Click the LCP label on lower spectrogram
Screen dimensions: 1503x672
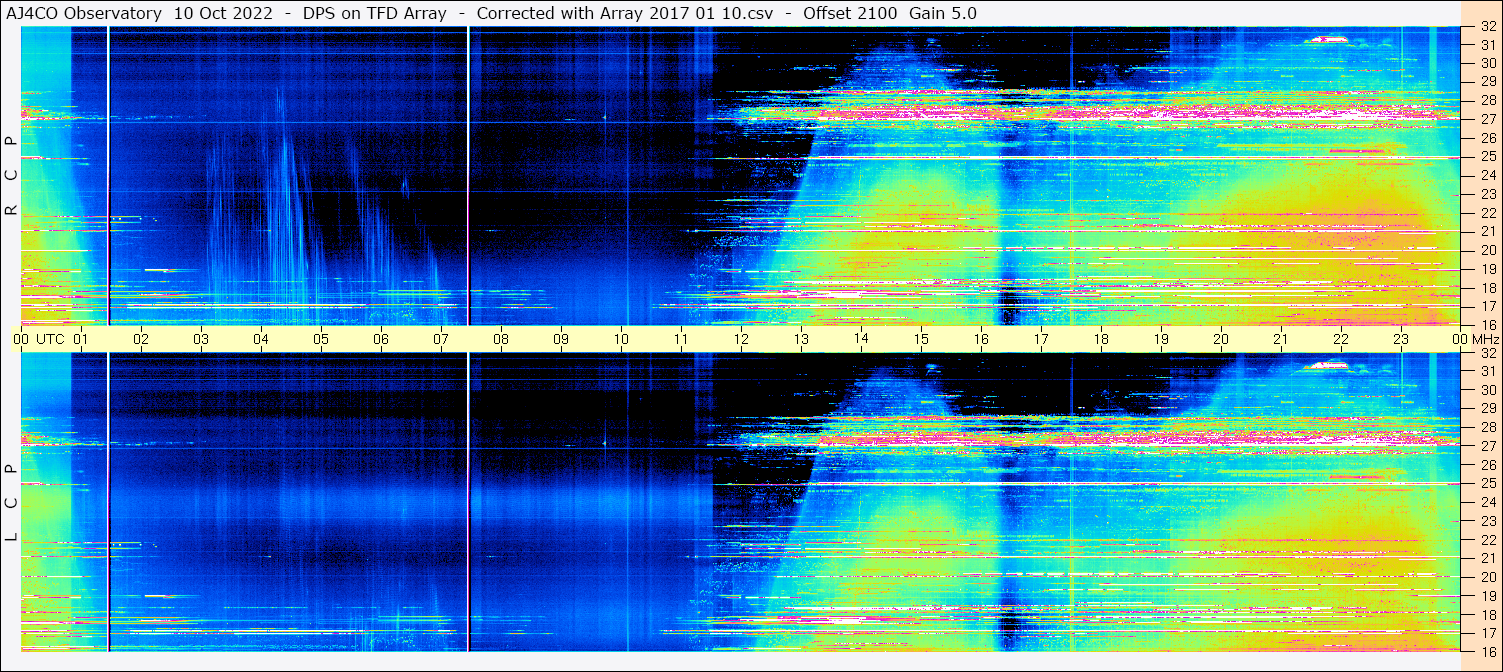11,502
